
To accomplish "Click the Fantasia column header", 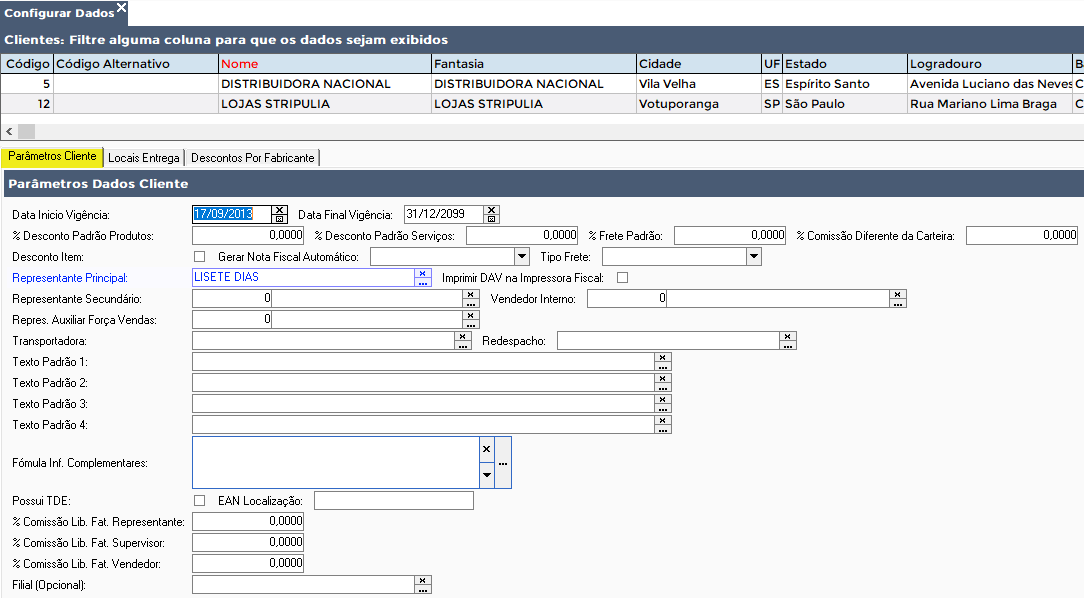I will (x=534, y=64).
